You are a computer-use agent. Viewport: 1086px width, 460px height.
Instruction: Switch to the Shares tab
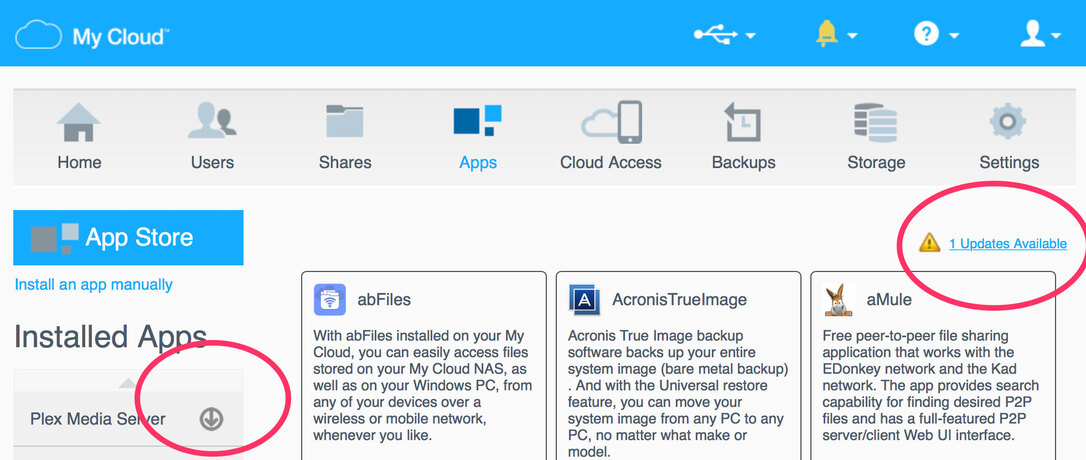pyautogui.click(x=345, y=137)
